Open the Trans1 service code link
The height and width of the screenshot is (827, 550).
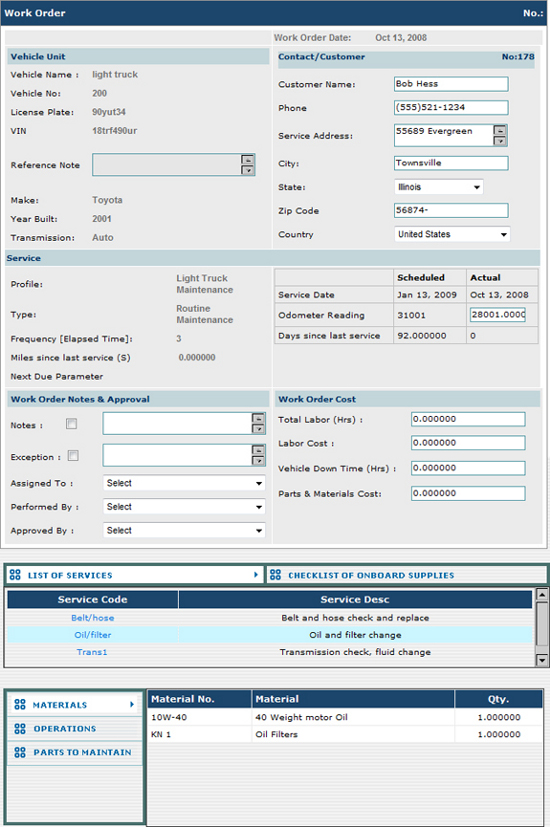pyautogui.click(x=92, y=652)
